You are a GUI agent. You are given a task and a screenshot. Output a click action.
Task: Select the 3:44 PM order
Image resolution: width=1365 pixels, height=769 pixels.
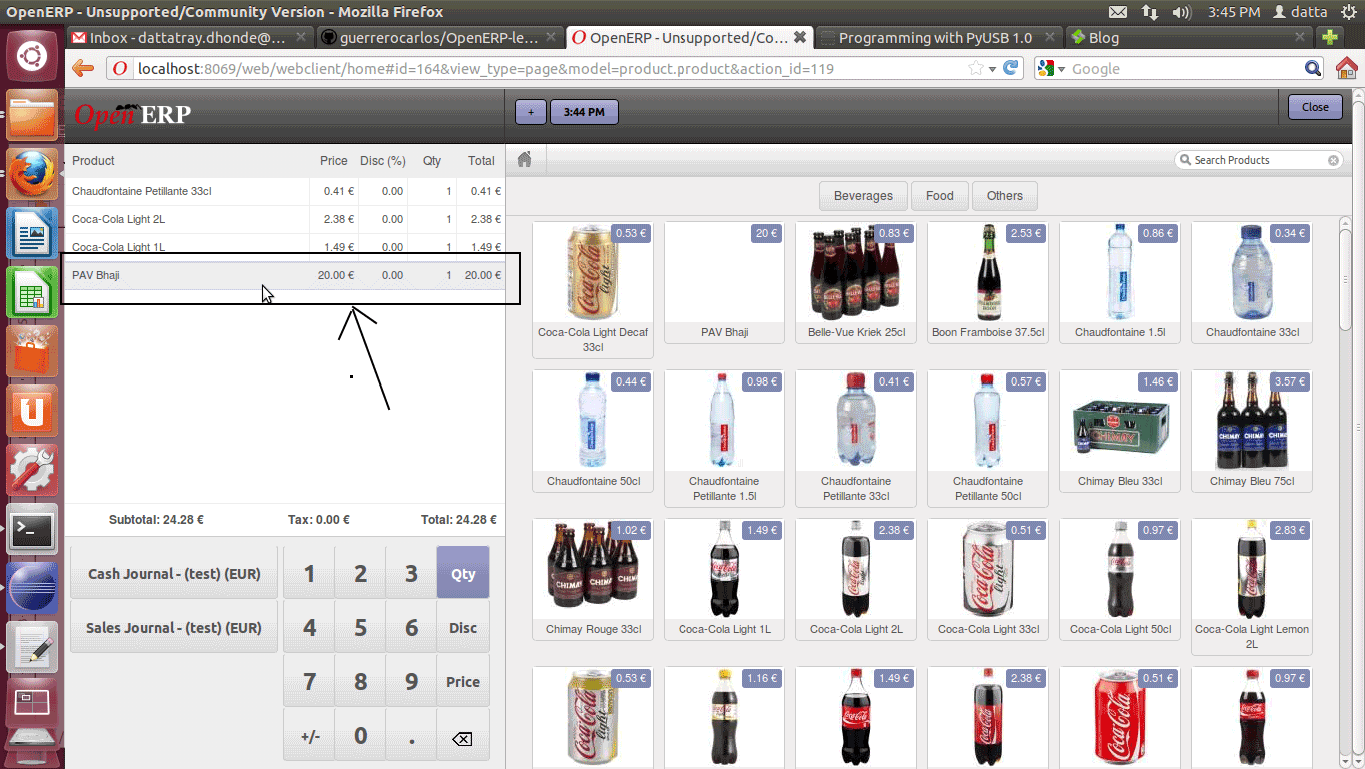tap(584, 112)
